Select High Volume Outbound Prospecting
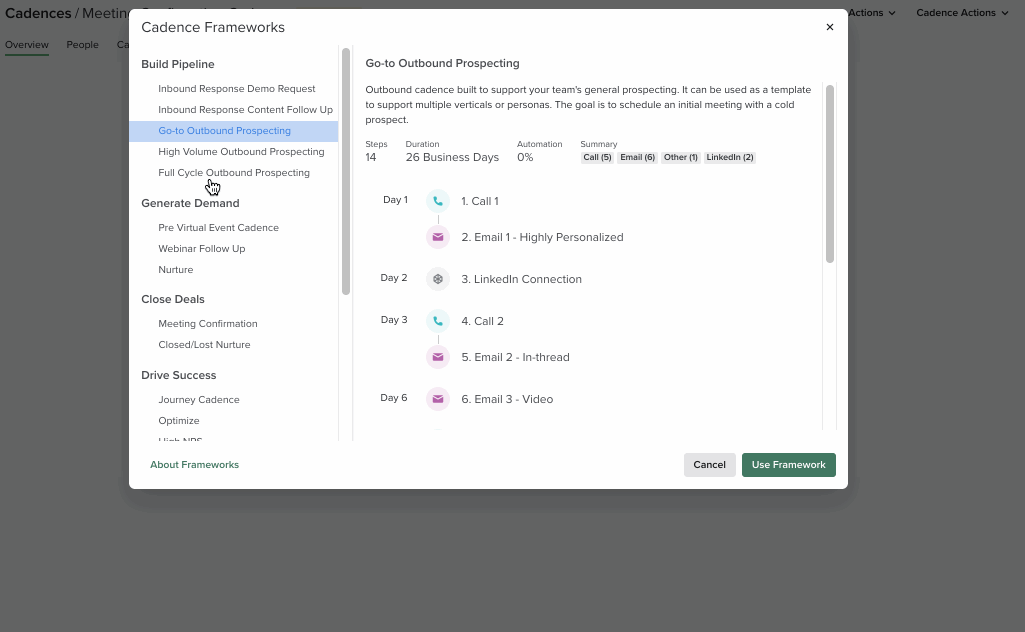The height and width of the screenshot is (632, 1025). [241, 151]
